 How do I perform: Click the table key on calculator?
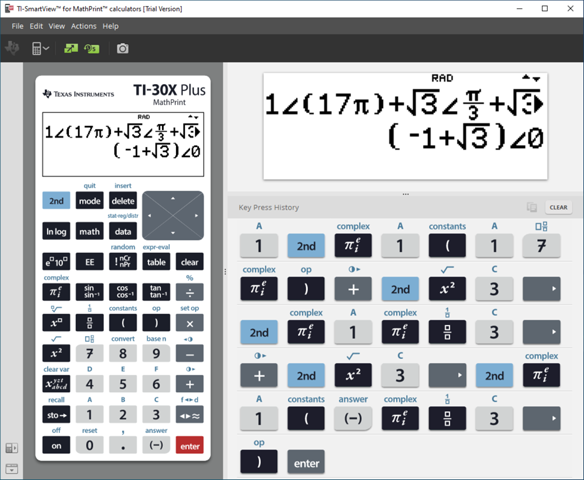pos(156,262)
